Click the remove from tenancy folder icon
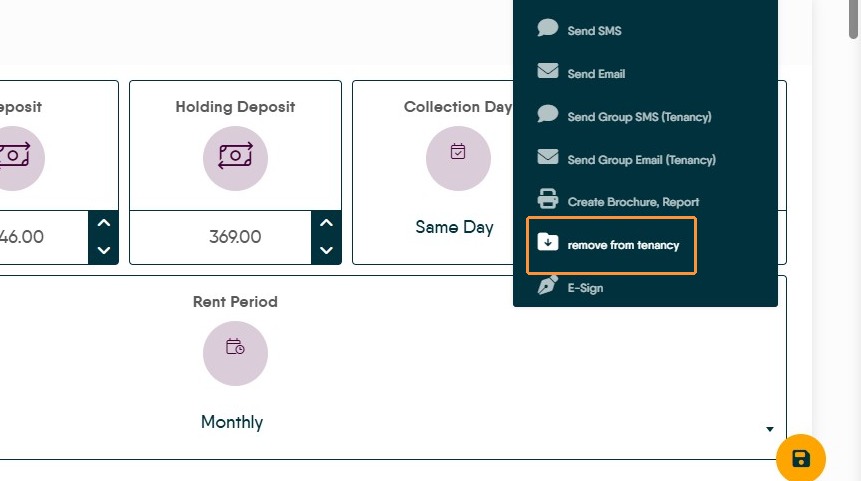This screenshot has width=861, height=481. pyautogui.click(x=547, y=243)
